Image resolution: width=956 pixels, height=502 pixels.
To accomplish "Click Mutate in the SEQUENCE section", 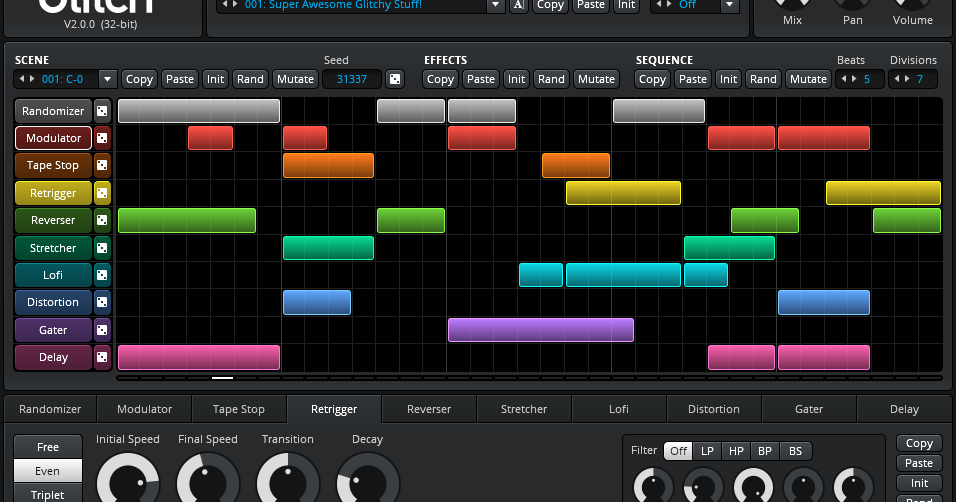I will coord(808,79).
